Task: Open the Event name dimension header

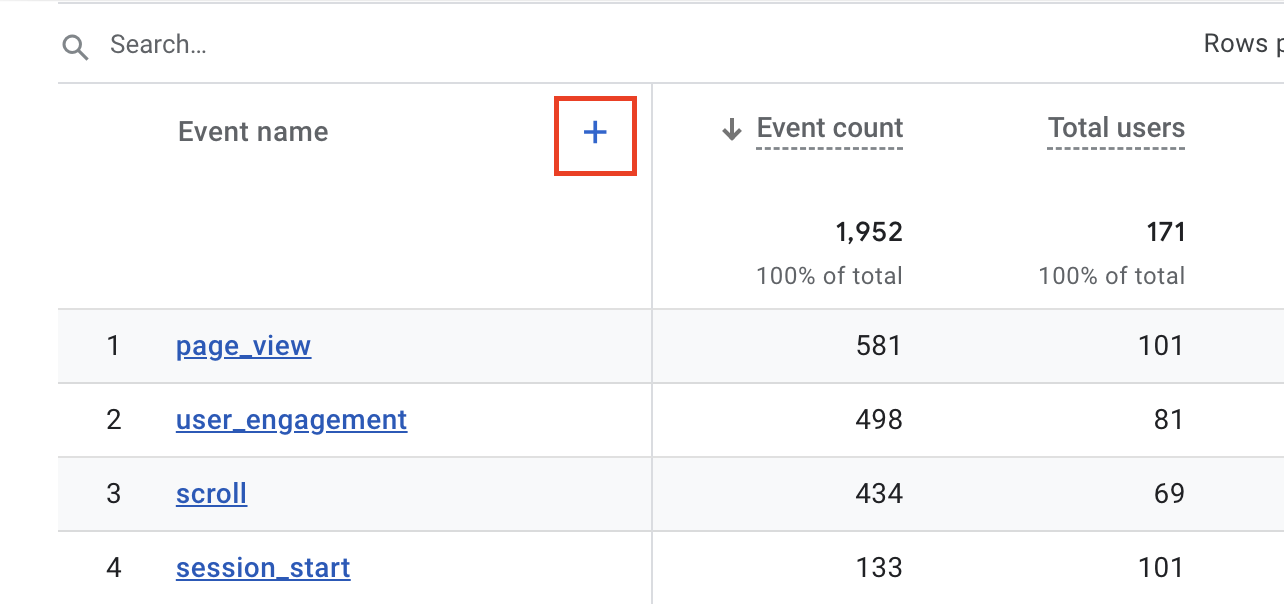Action: click(253, 132)
